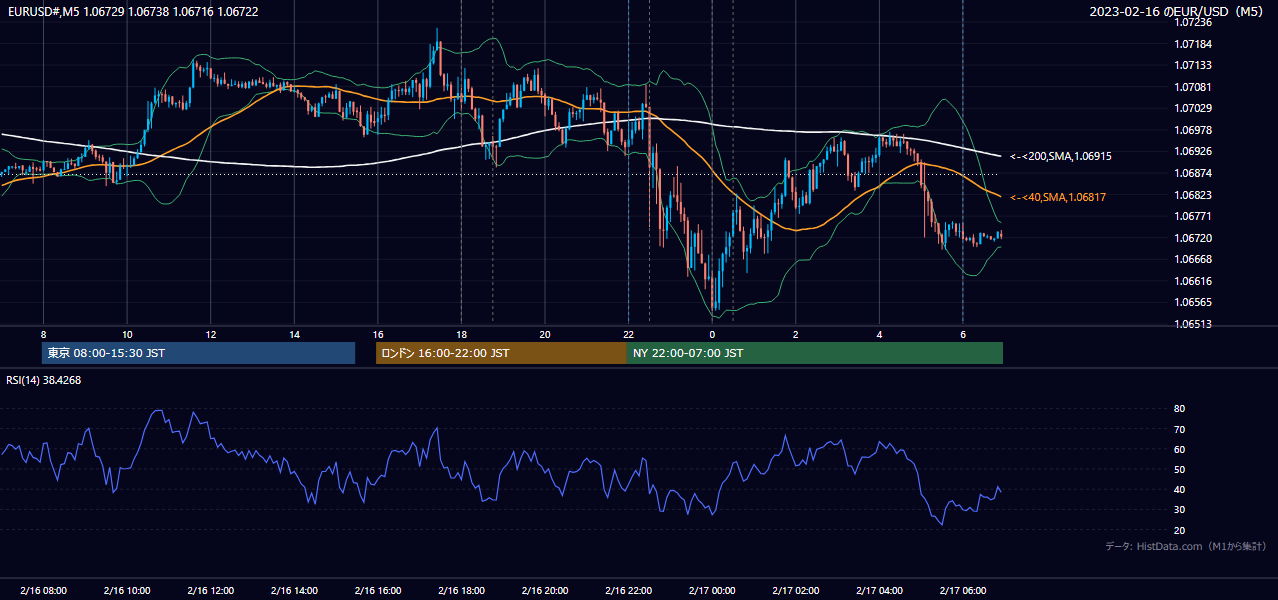
Task: Select the ロンドン 16:00-22:00 JST session bar
Action: coord(501,353)
